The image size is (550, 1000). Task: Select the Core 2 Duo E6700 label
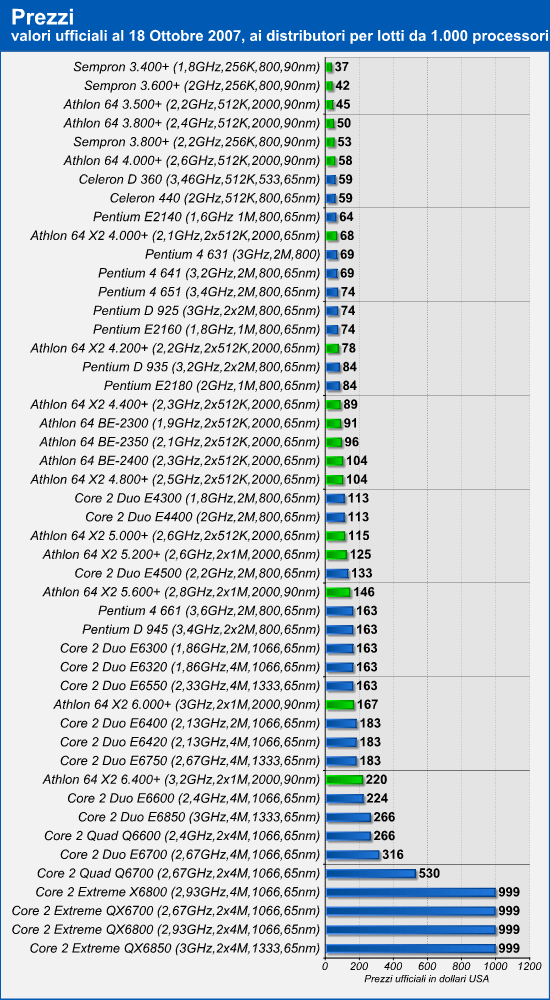(190, 855)
